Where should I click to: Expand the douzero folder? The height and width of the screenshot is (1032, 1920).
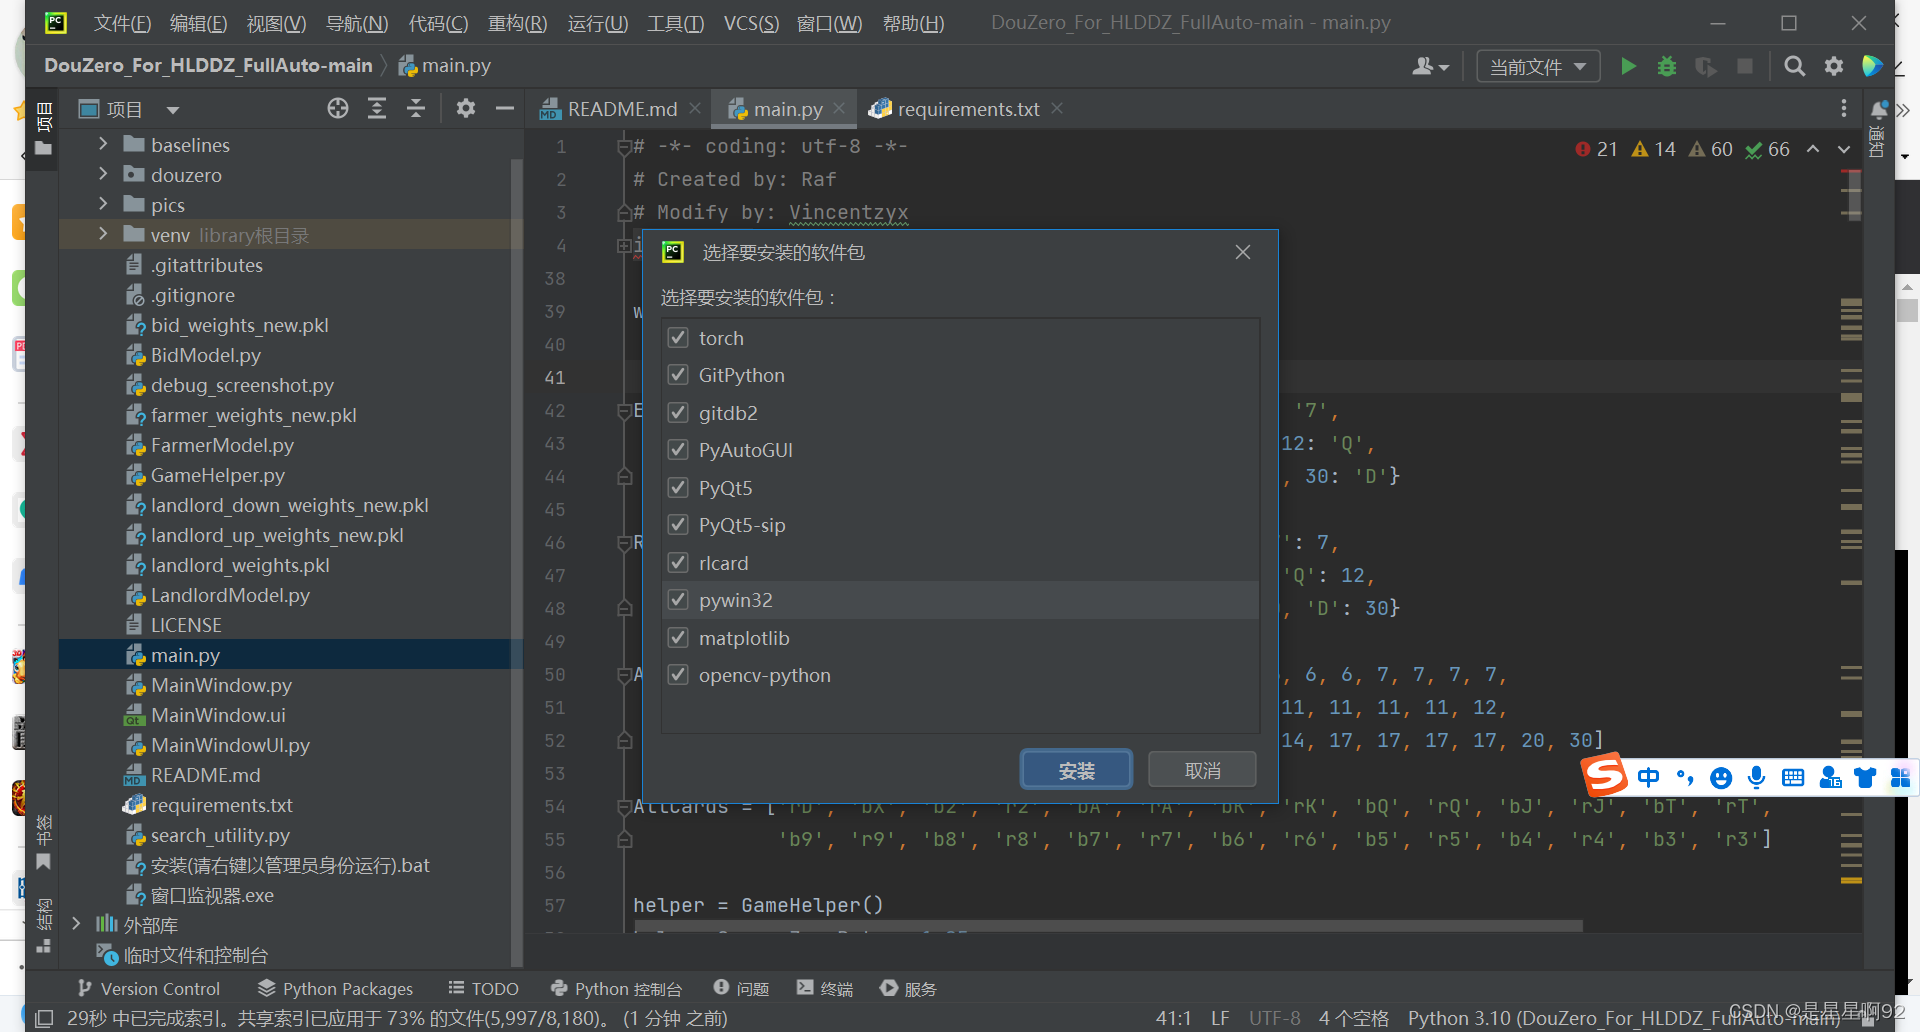tap(103, 174)
